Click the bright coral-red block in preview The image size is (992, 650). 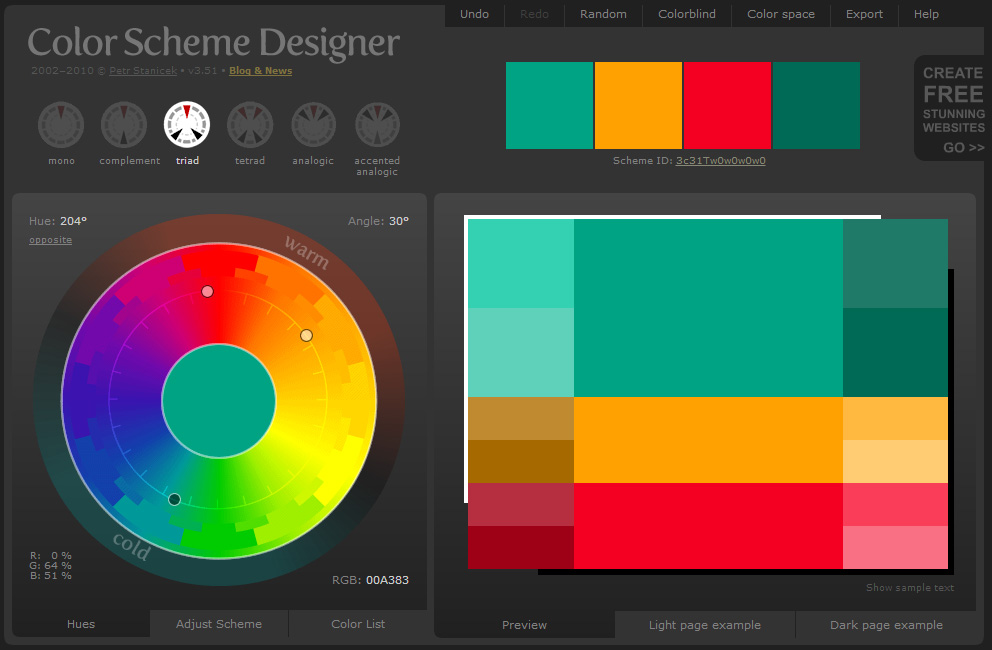coord(895,504)
